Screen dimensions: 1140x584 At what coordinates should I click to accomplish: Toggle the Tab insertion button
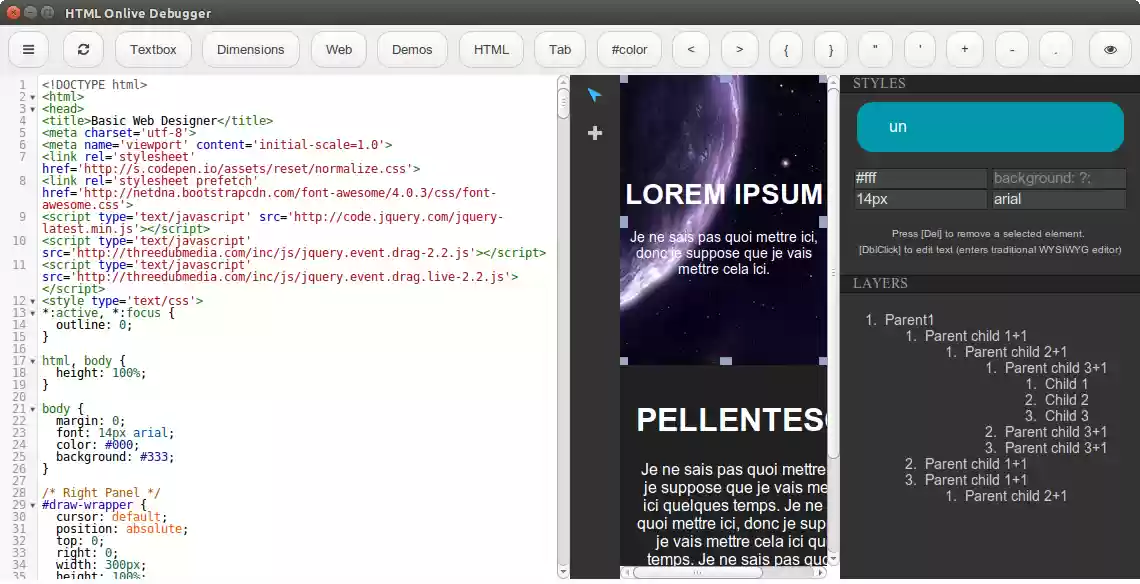tap(559, 49)
